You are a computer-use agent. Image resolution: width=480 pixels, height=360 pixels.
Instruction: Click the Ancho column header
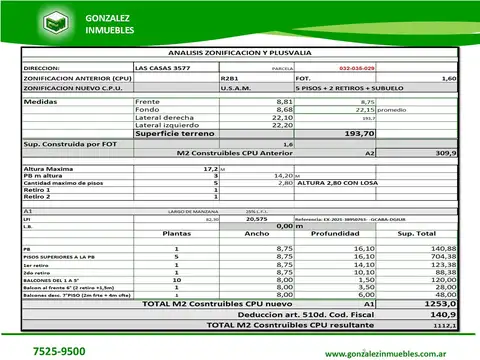(257, 234)
